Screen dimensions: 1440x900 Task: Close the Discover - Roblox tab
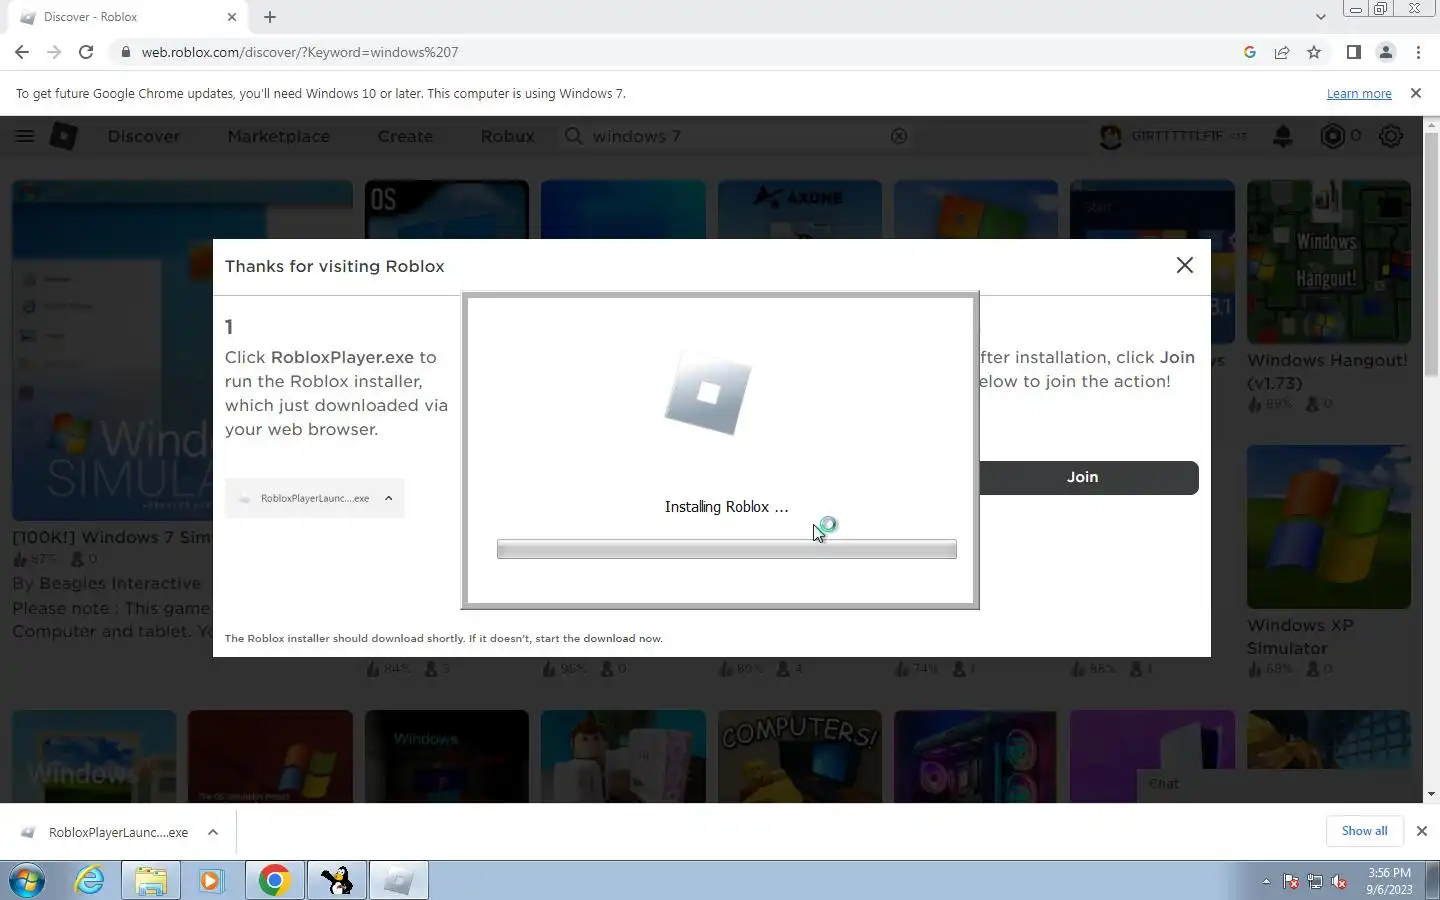click(232, 17)
